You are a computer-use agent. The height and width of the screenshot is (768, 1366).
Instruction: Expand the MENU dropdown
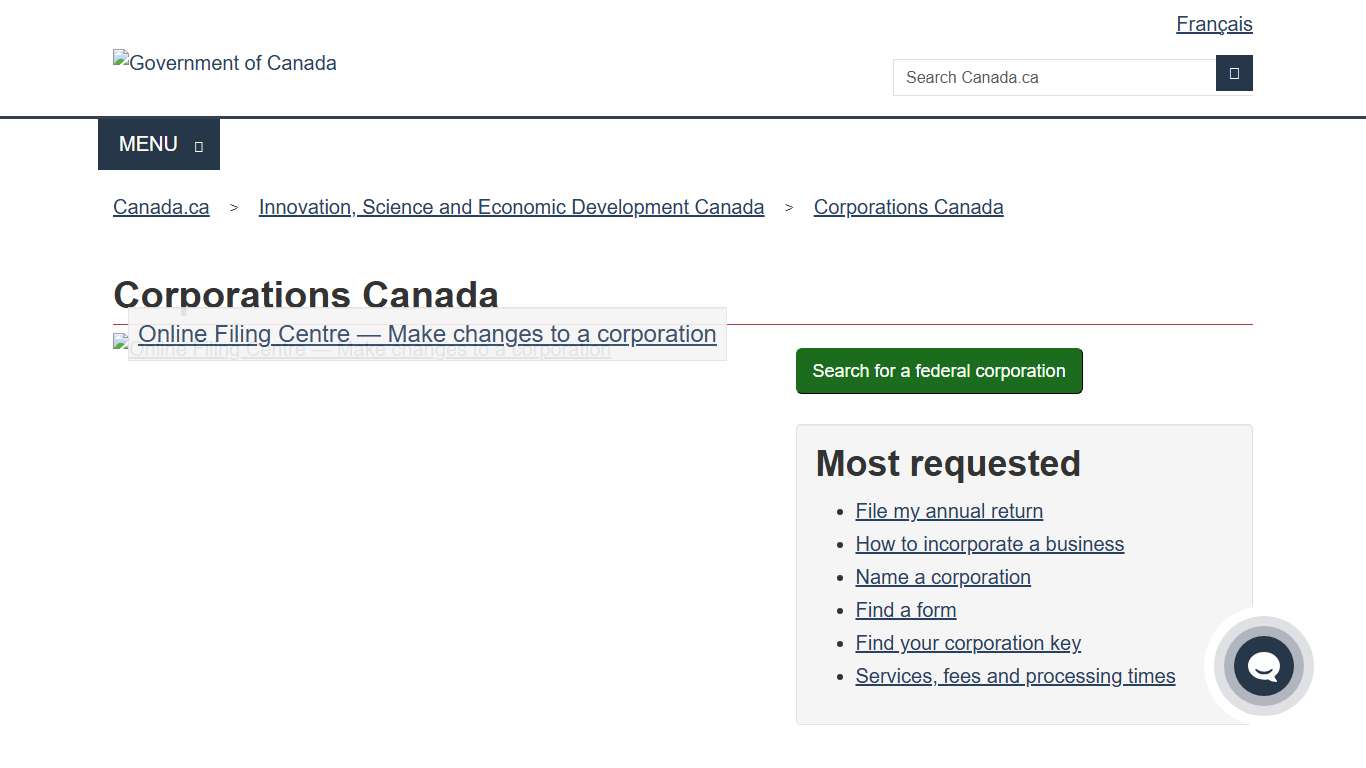pos(158,143)
